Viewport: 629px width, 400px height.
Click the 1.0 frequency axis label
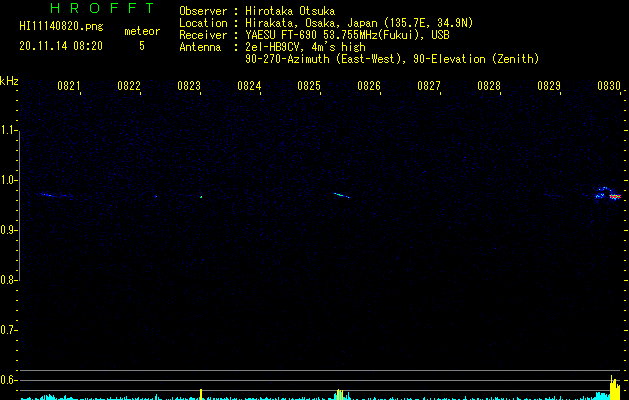pyautogui.click(x=8, y=180)
